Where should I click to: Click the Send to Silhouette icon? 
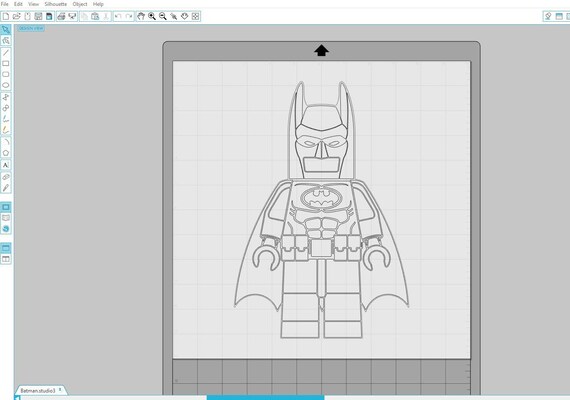coord(72,16)
